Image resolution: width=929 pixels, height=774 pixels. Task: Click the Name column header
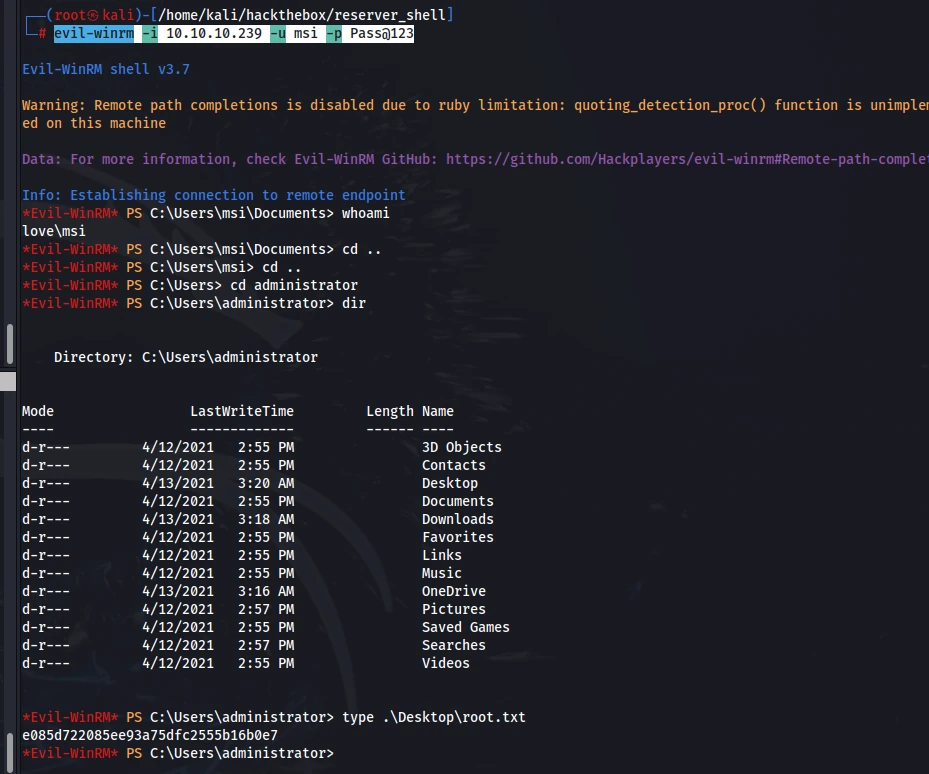click(x=438, y=411)
